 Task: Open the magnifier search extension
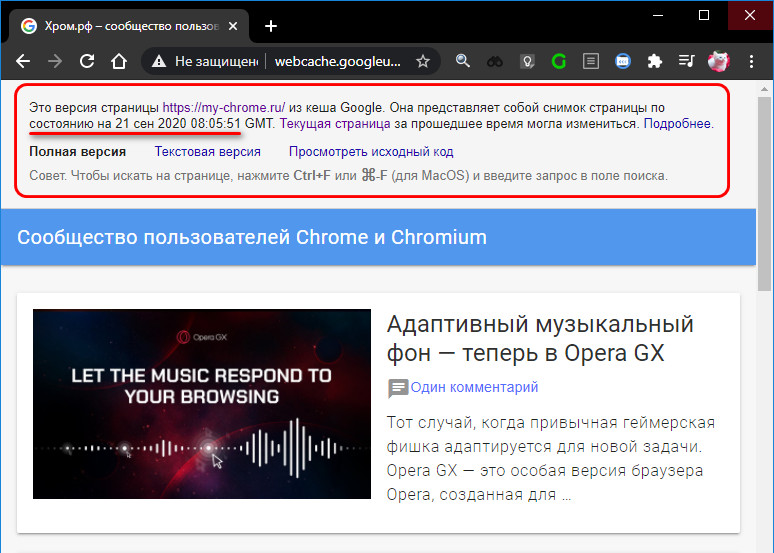(x=463, y=61)
